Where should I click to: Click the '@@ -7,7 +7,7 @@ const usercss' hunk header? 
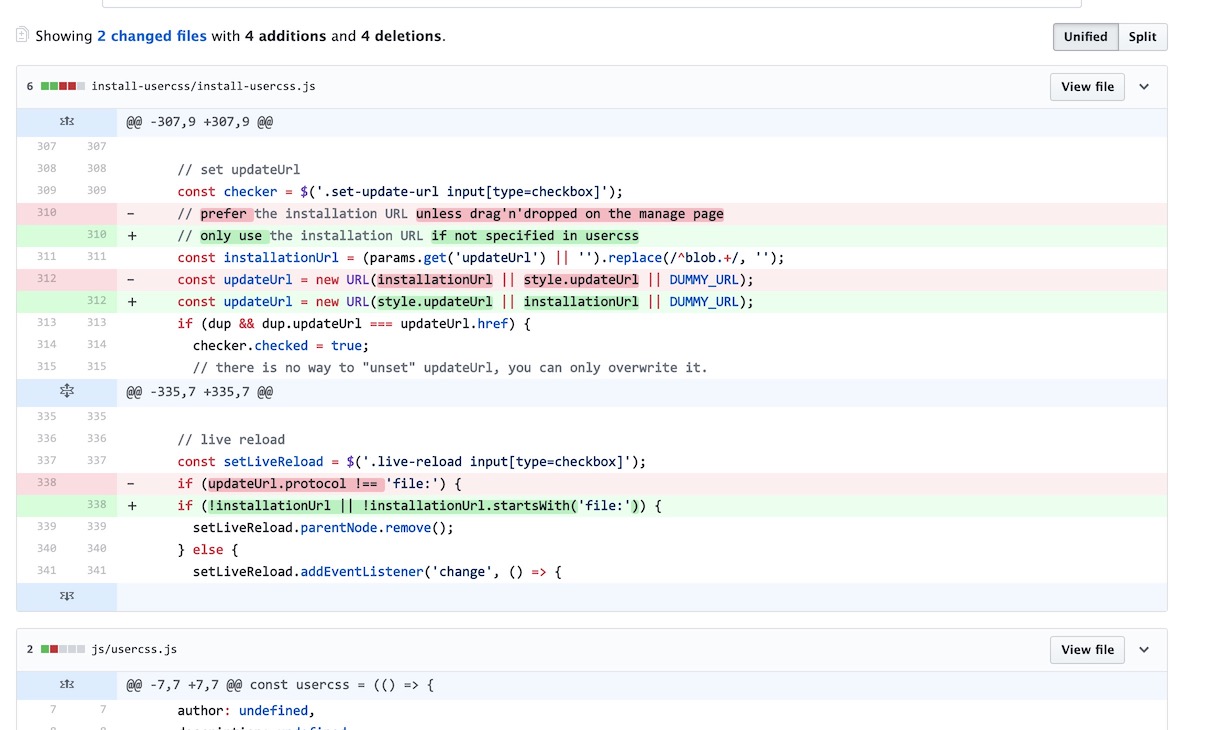click(280, 685)
